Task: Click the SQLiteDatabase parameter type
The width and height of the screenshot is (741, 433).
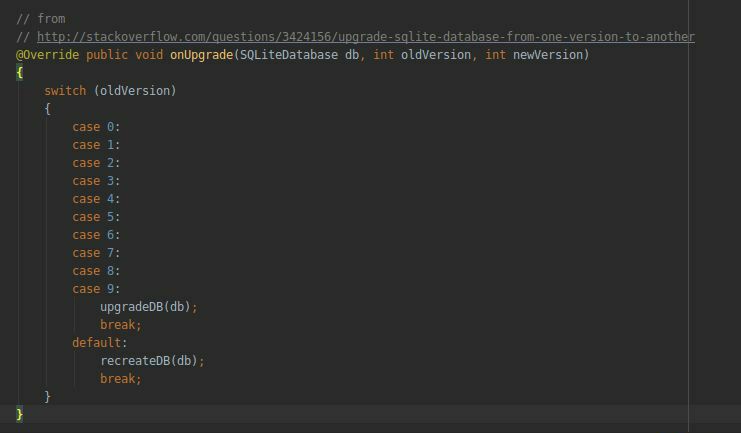Action: (289, 55)
